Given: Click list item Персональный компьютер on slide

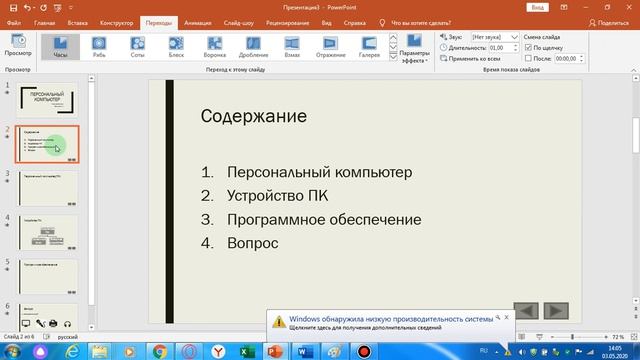Looking at the screenshot, I should tap(319, 172).
